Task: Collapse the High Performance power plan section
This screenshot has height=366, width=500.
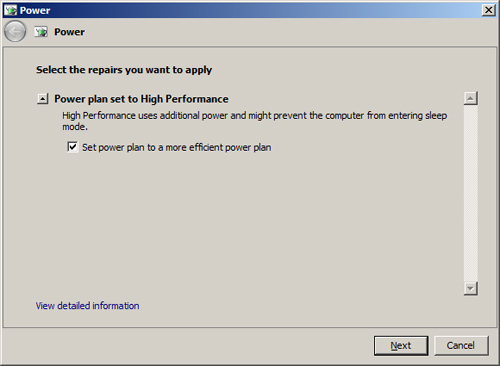Action: coord(42,99)
